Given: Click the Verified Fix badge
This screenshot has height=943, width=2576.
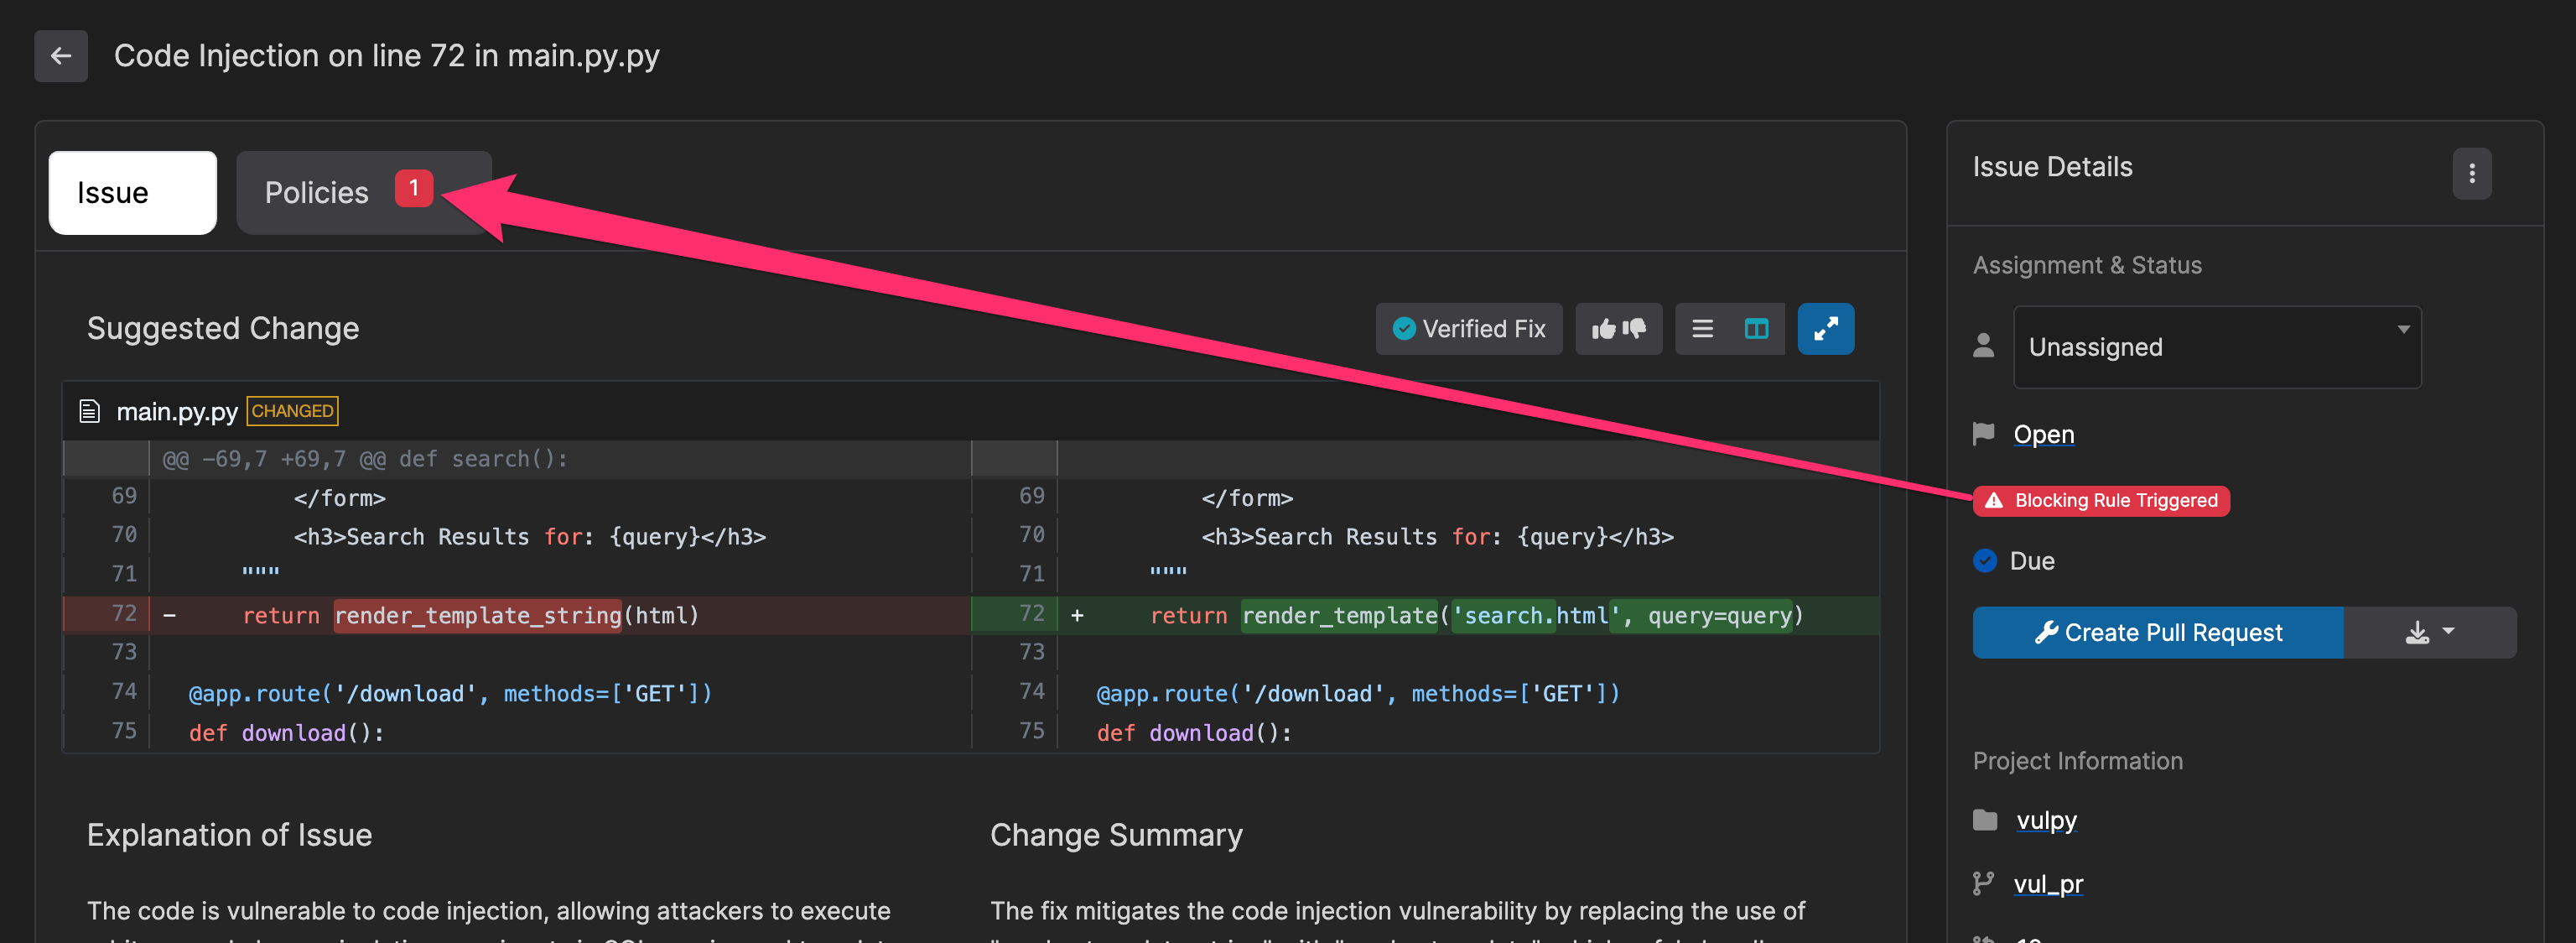Looking at the screenshot, I should click(x=1468, y=329).
